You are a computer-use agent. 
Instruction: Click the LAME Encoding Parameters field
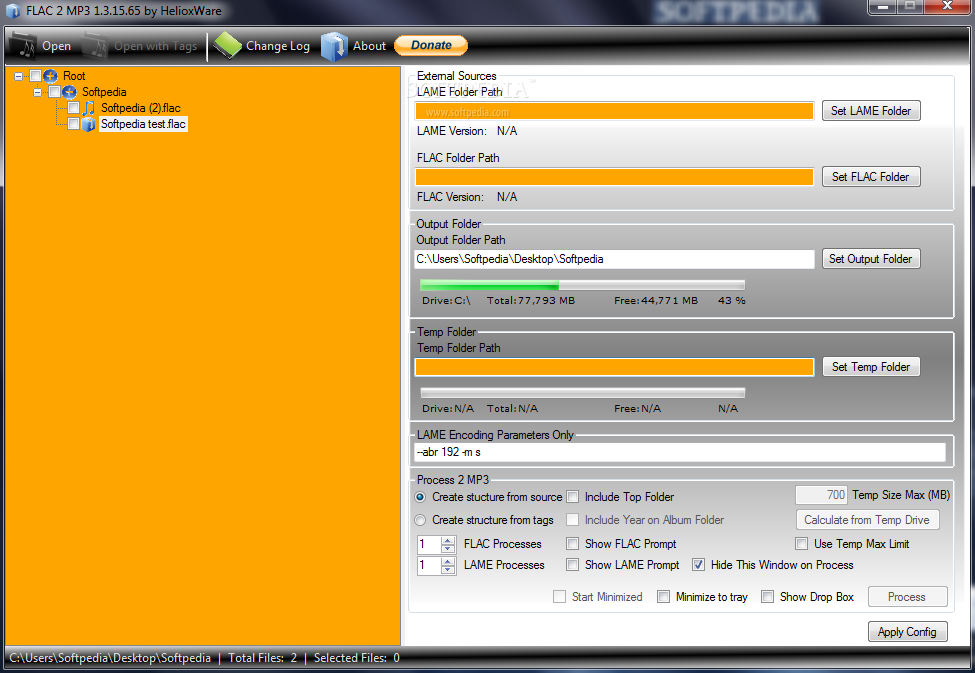pyautogui.click(x=680, y=452)
